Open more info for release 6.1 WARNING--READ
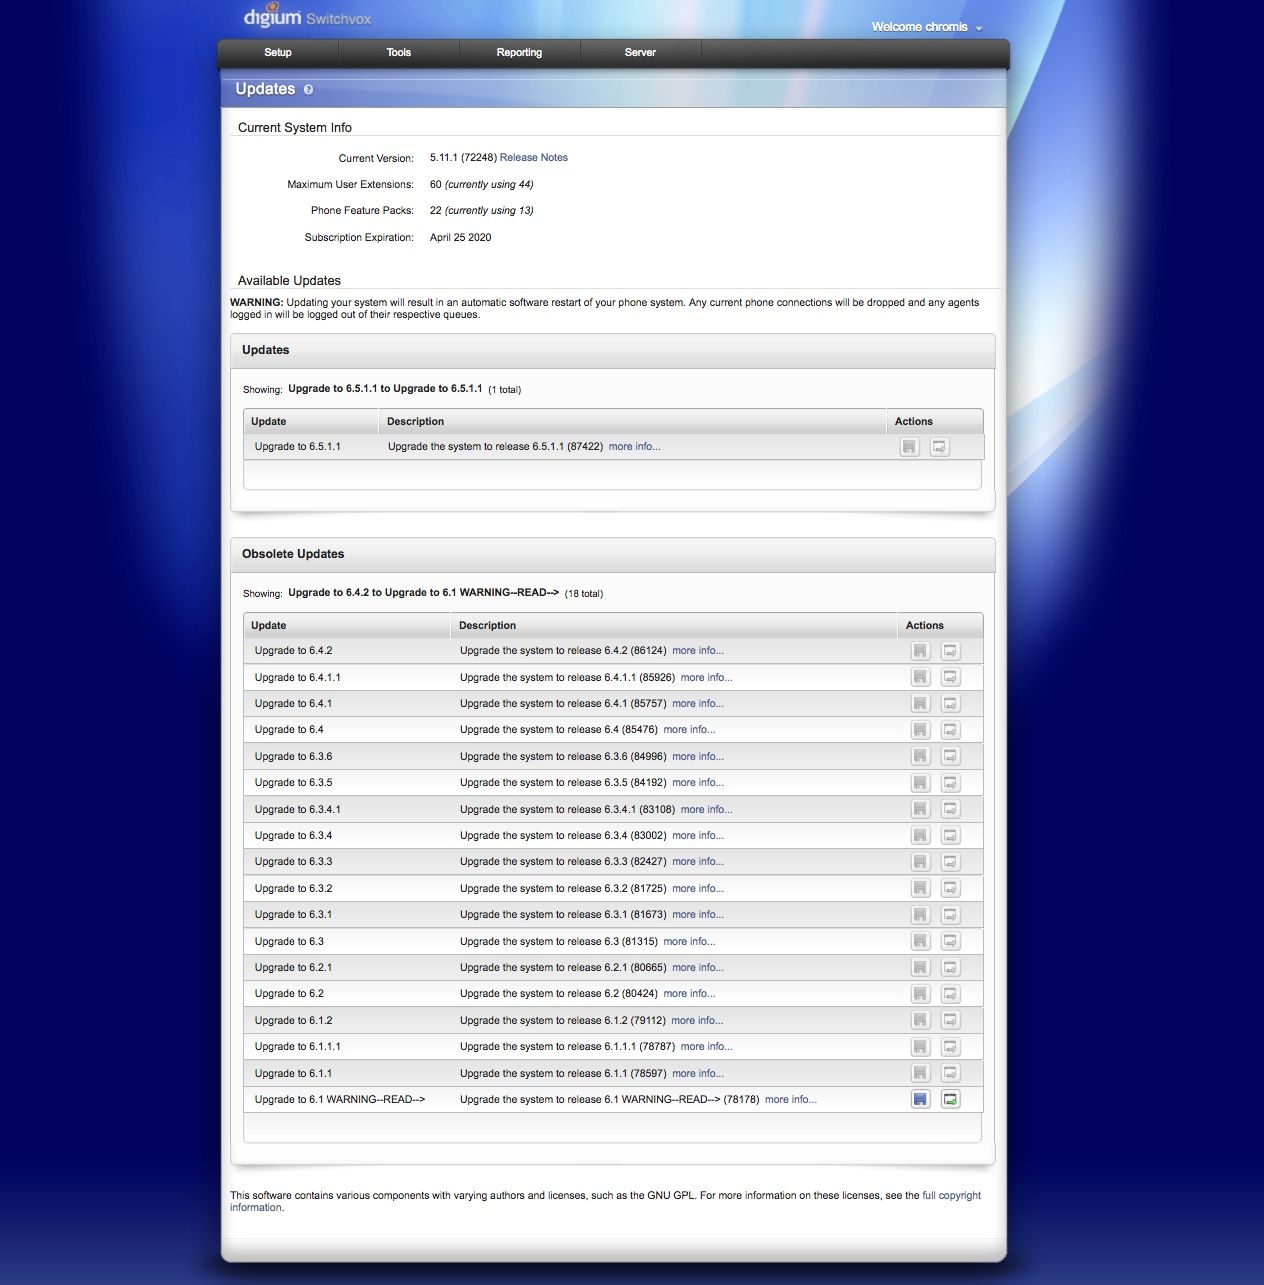Screen dimensions: 1264x1285 (x=791, y=1100)
